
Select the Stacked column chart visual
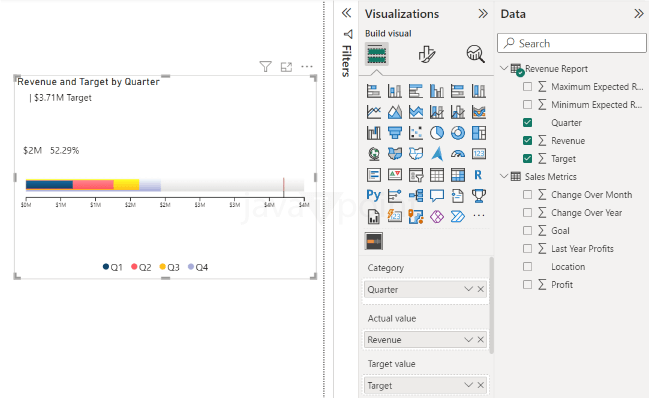(395, 91)
